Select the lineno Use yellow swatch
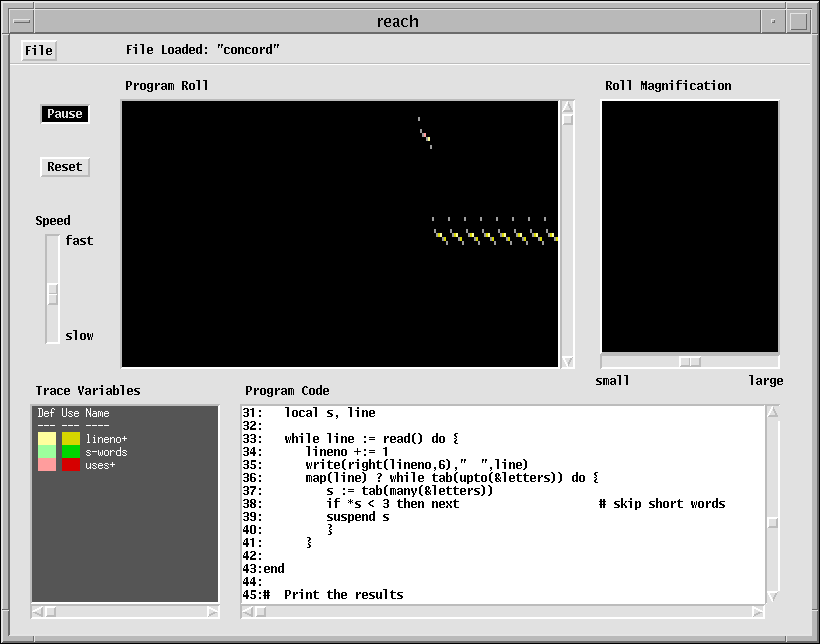Image resolution: width=820 pixels, height=644 pixels. pyautogui.click(x=71, y=439)
